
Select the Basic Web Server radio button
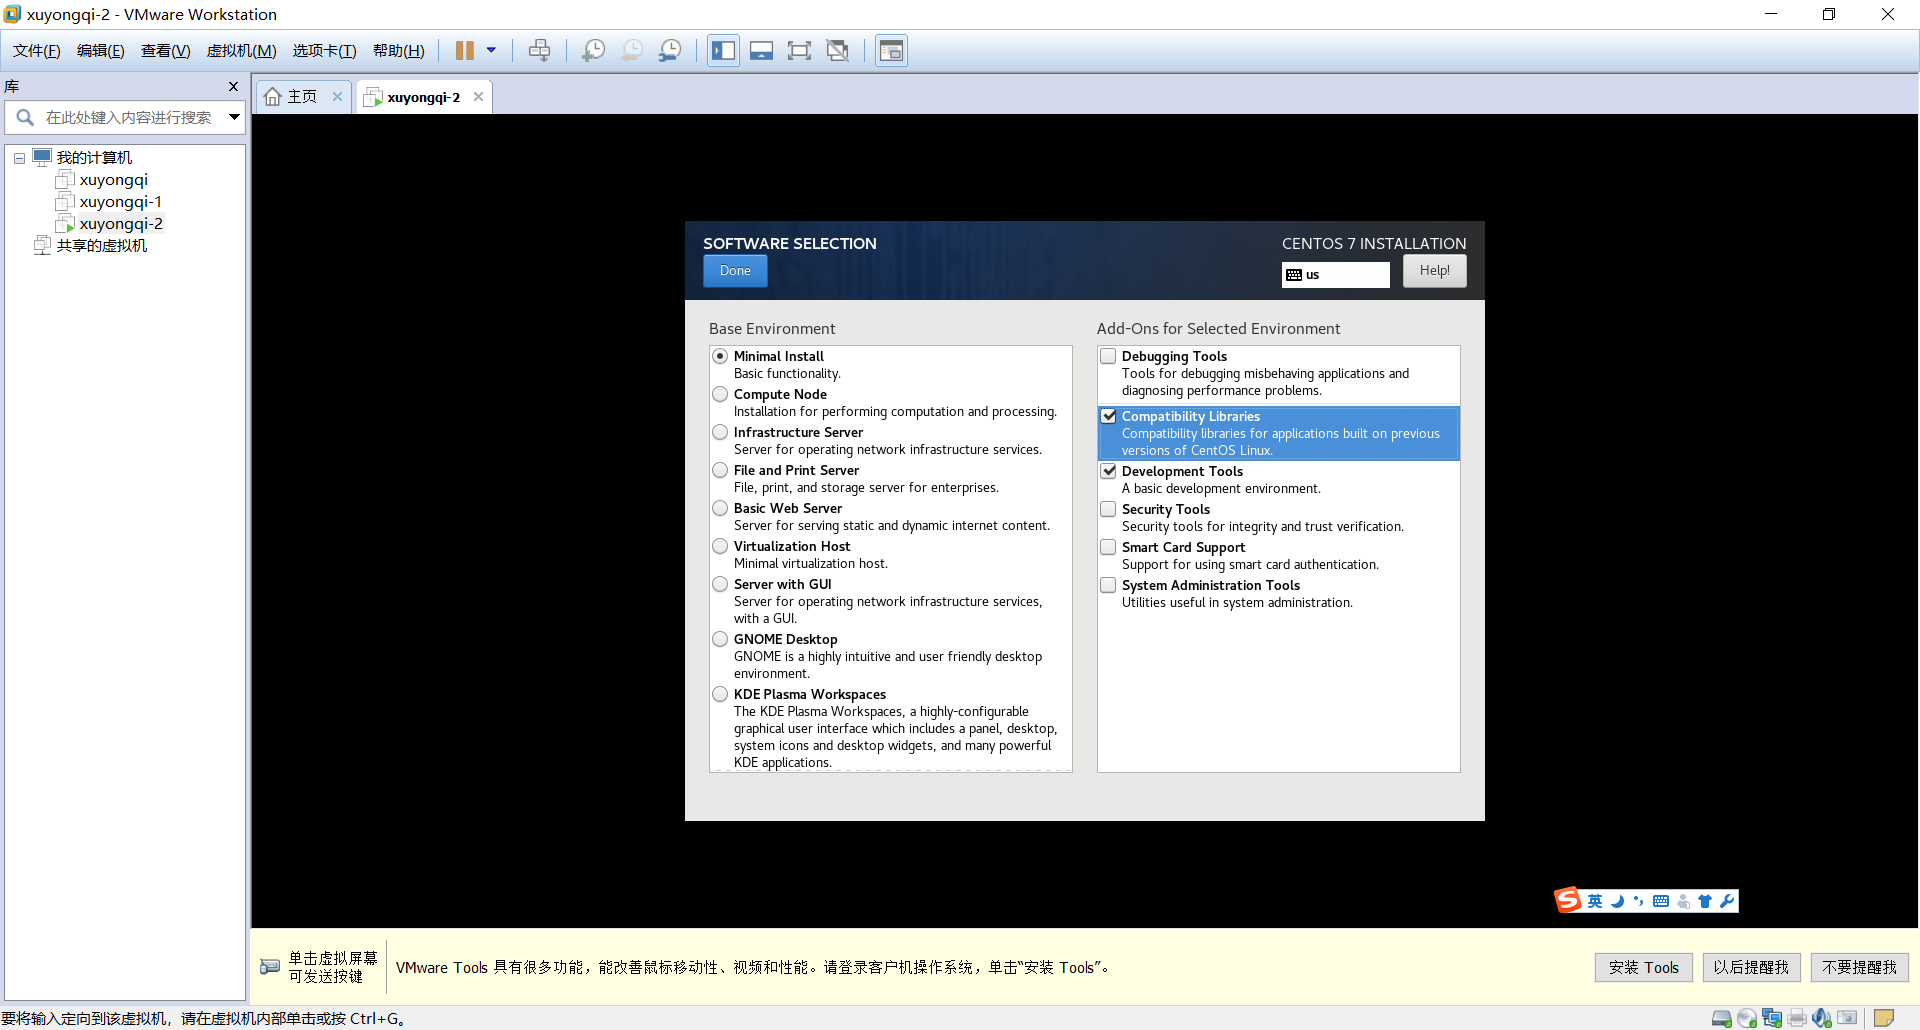tap(720, 508)
